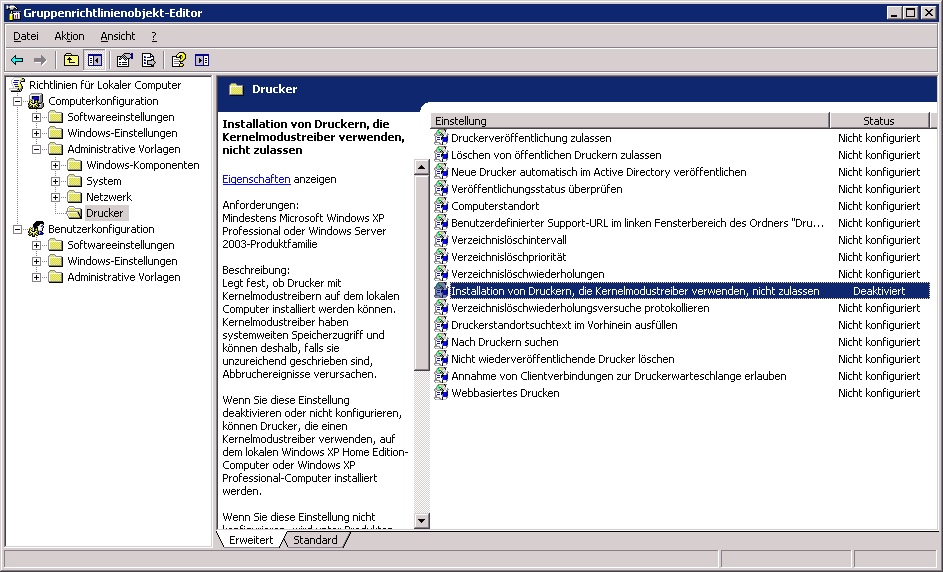The width and height of the screenshot is (943, 572).
Task: Click the Back arrow toolbar icon
Action: pyautogui.click(x=17, y=60)
